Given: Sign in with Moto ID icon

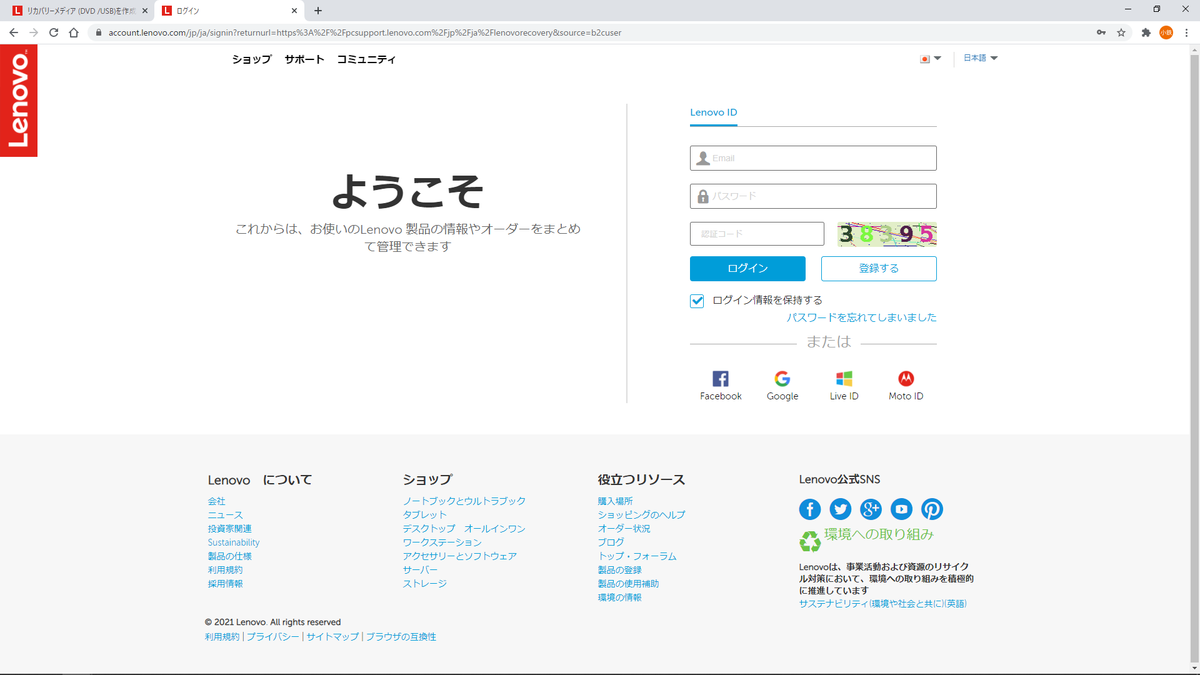Looking at the screenshot, I should click(x=906, y=379).
